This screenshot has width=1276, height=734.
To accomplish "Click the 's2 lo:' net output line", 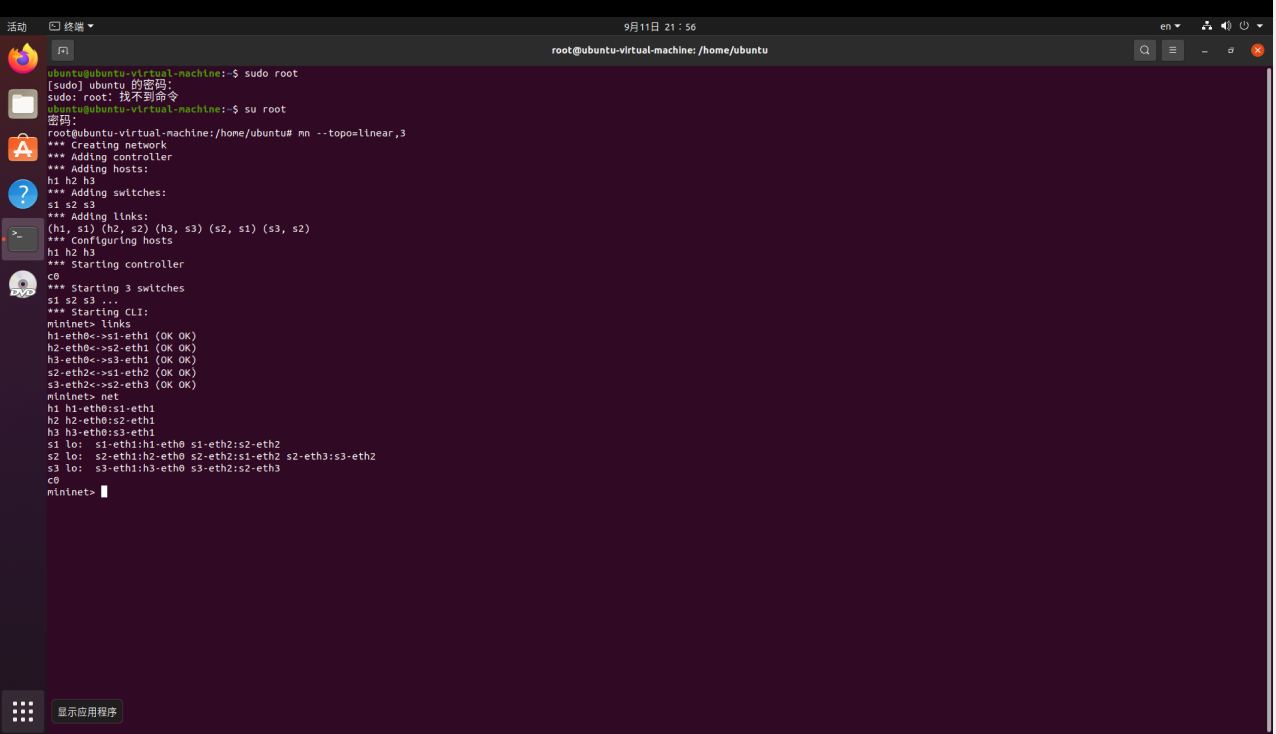I will [x=212, y=456].
